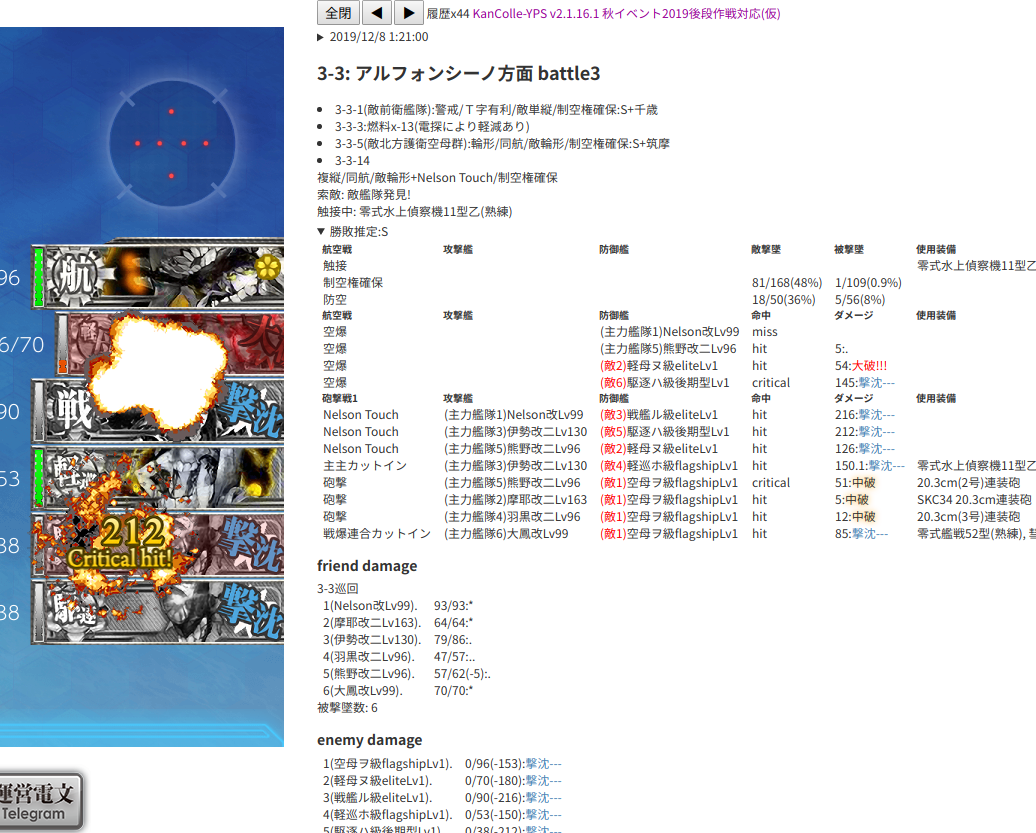
Task: Click the 3-3-14 list entry
Action: (x=352, y=161)
